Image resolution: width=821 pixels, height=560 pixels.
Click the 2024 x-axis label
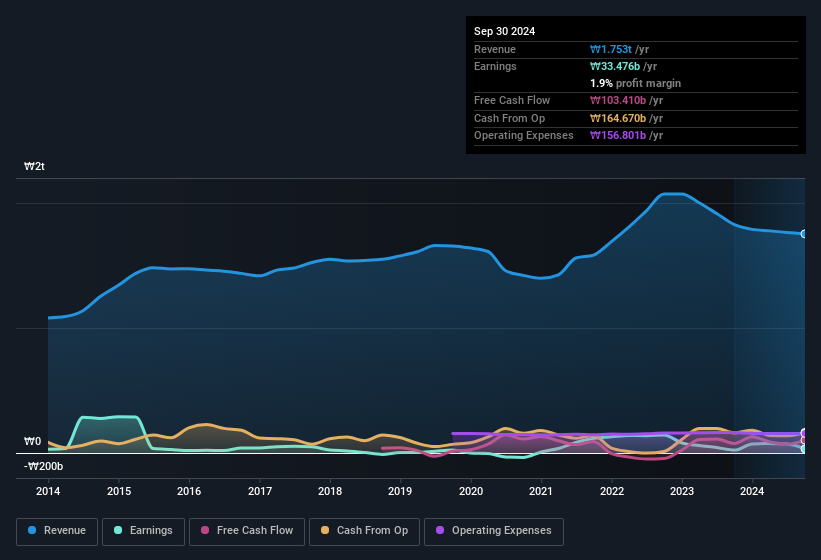[x=752, y=491]
